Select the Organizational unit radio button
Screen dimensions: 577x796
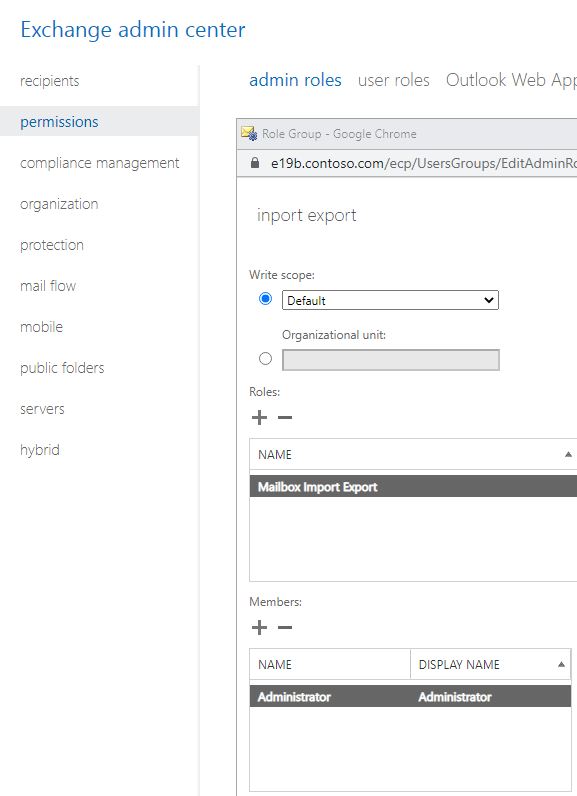(x=265, y=359)
